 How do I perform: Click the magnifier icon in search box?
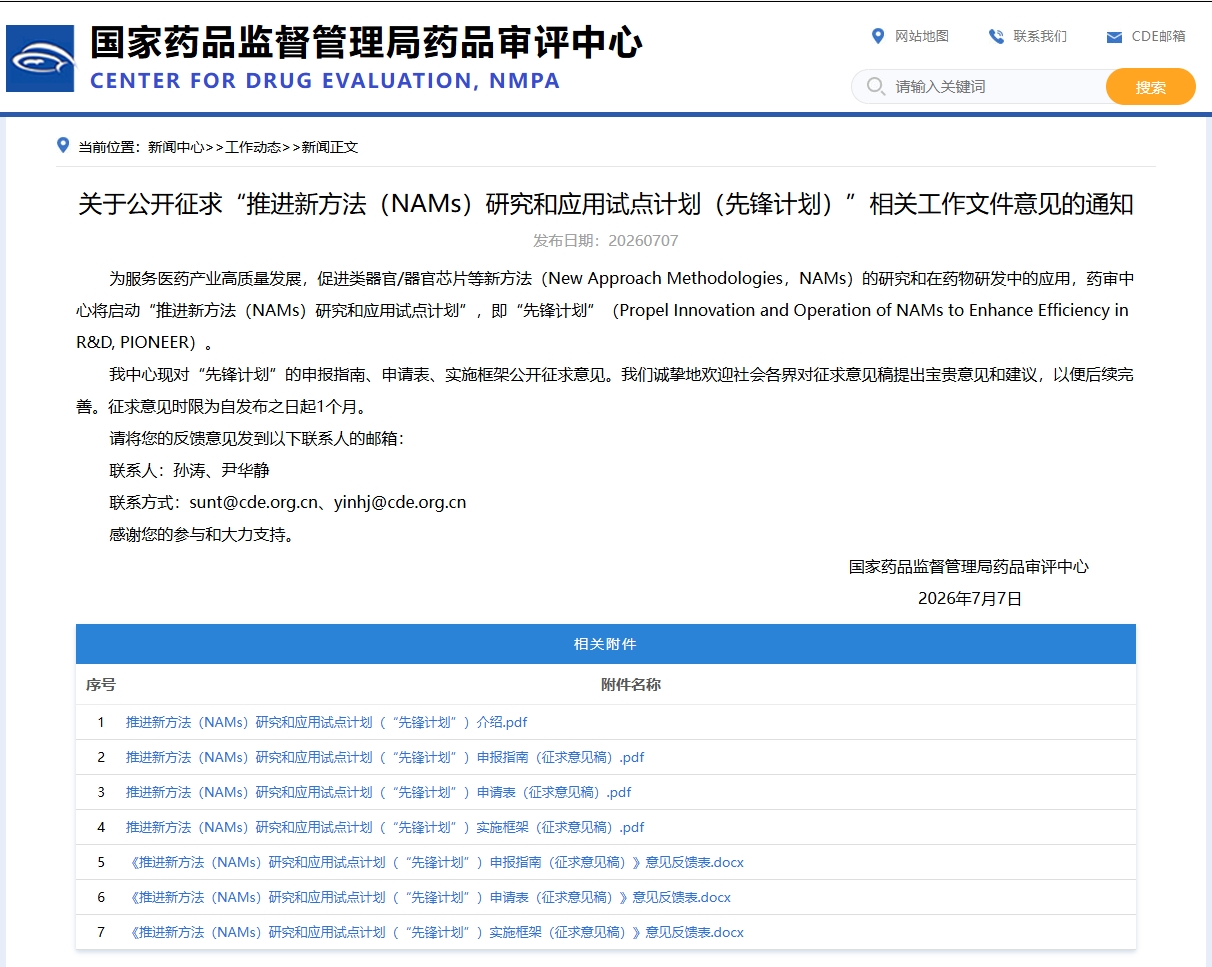(x=876, y=86)
